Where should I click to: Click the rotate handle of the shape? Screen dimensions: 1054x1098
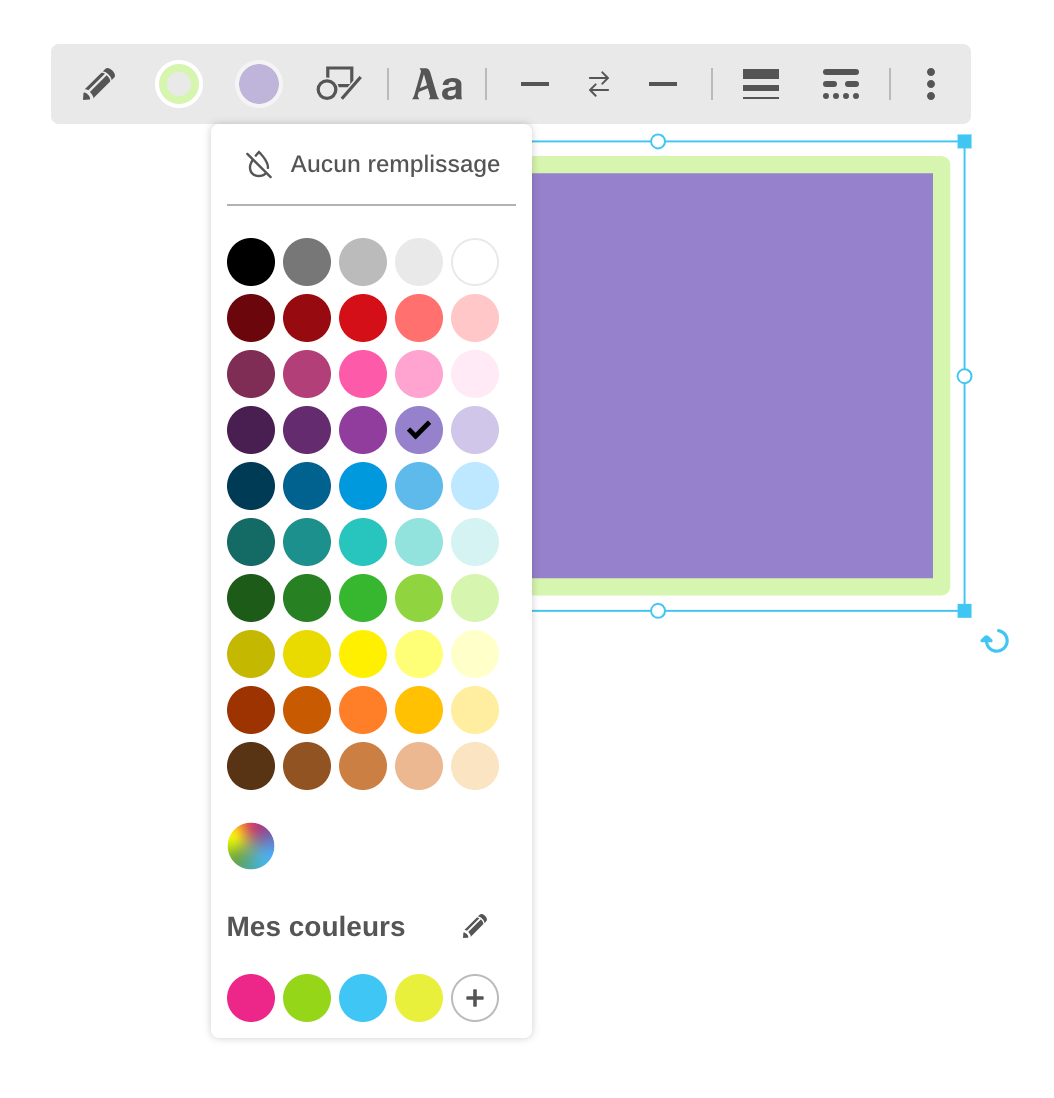pos(995,641)
